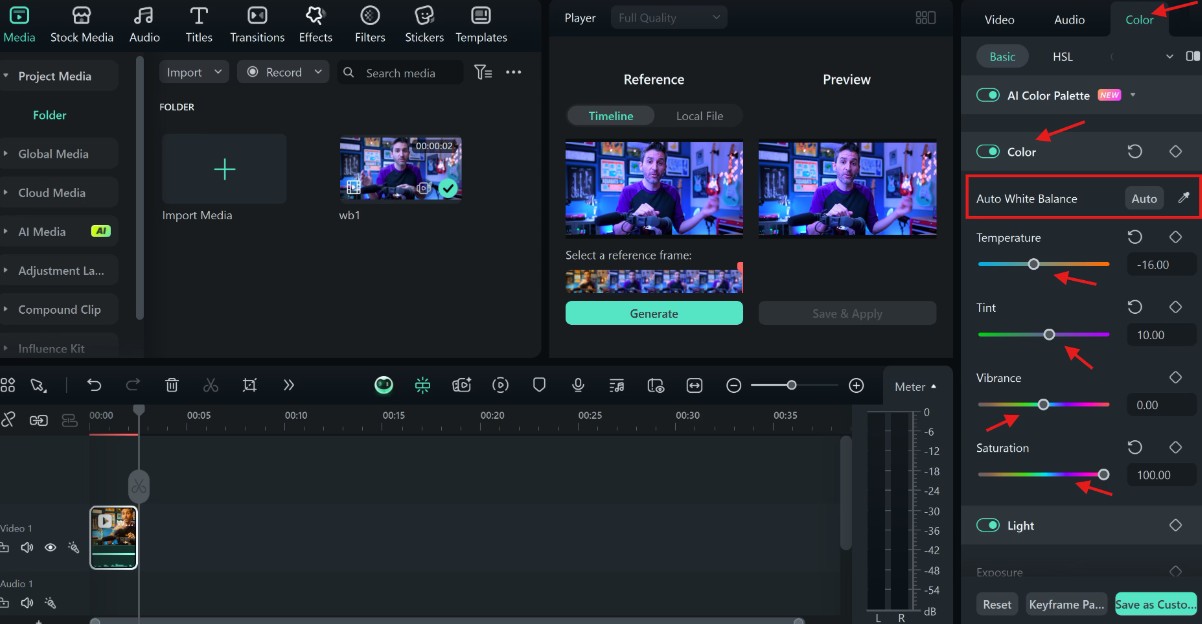Image resolution: width=1202 pixels, height=624 pixels.
Task: Click the auto ripple link icon
Action: point(7,420)
